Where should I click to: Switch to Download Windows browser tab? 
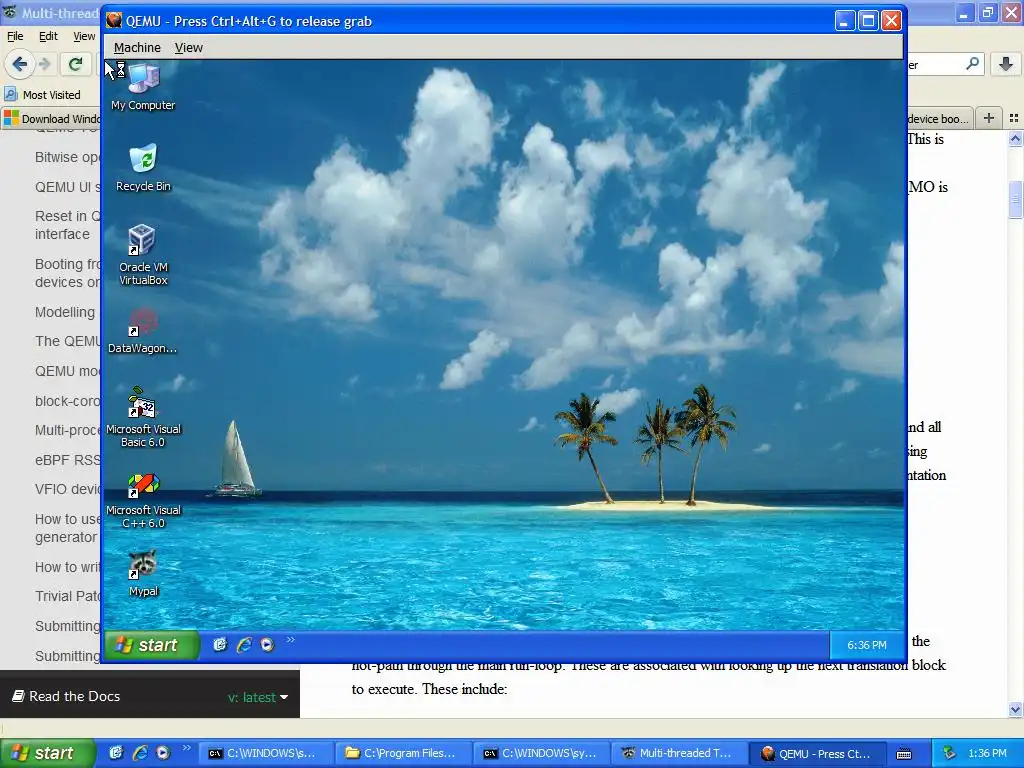tap(52, 119)
